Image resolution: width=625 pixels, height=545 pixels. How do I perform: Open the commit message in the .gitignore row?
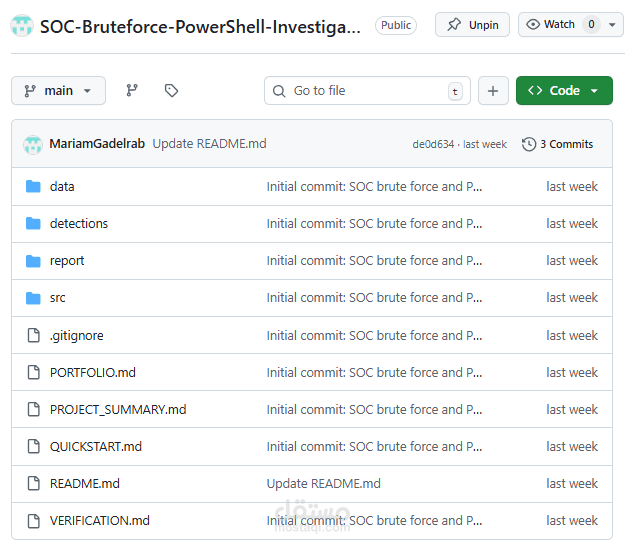[x=374, y=336]
